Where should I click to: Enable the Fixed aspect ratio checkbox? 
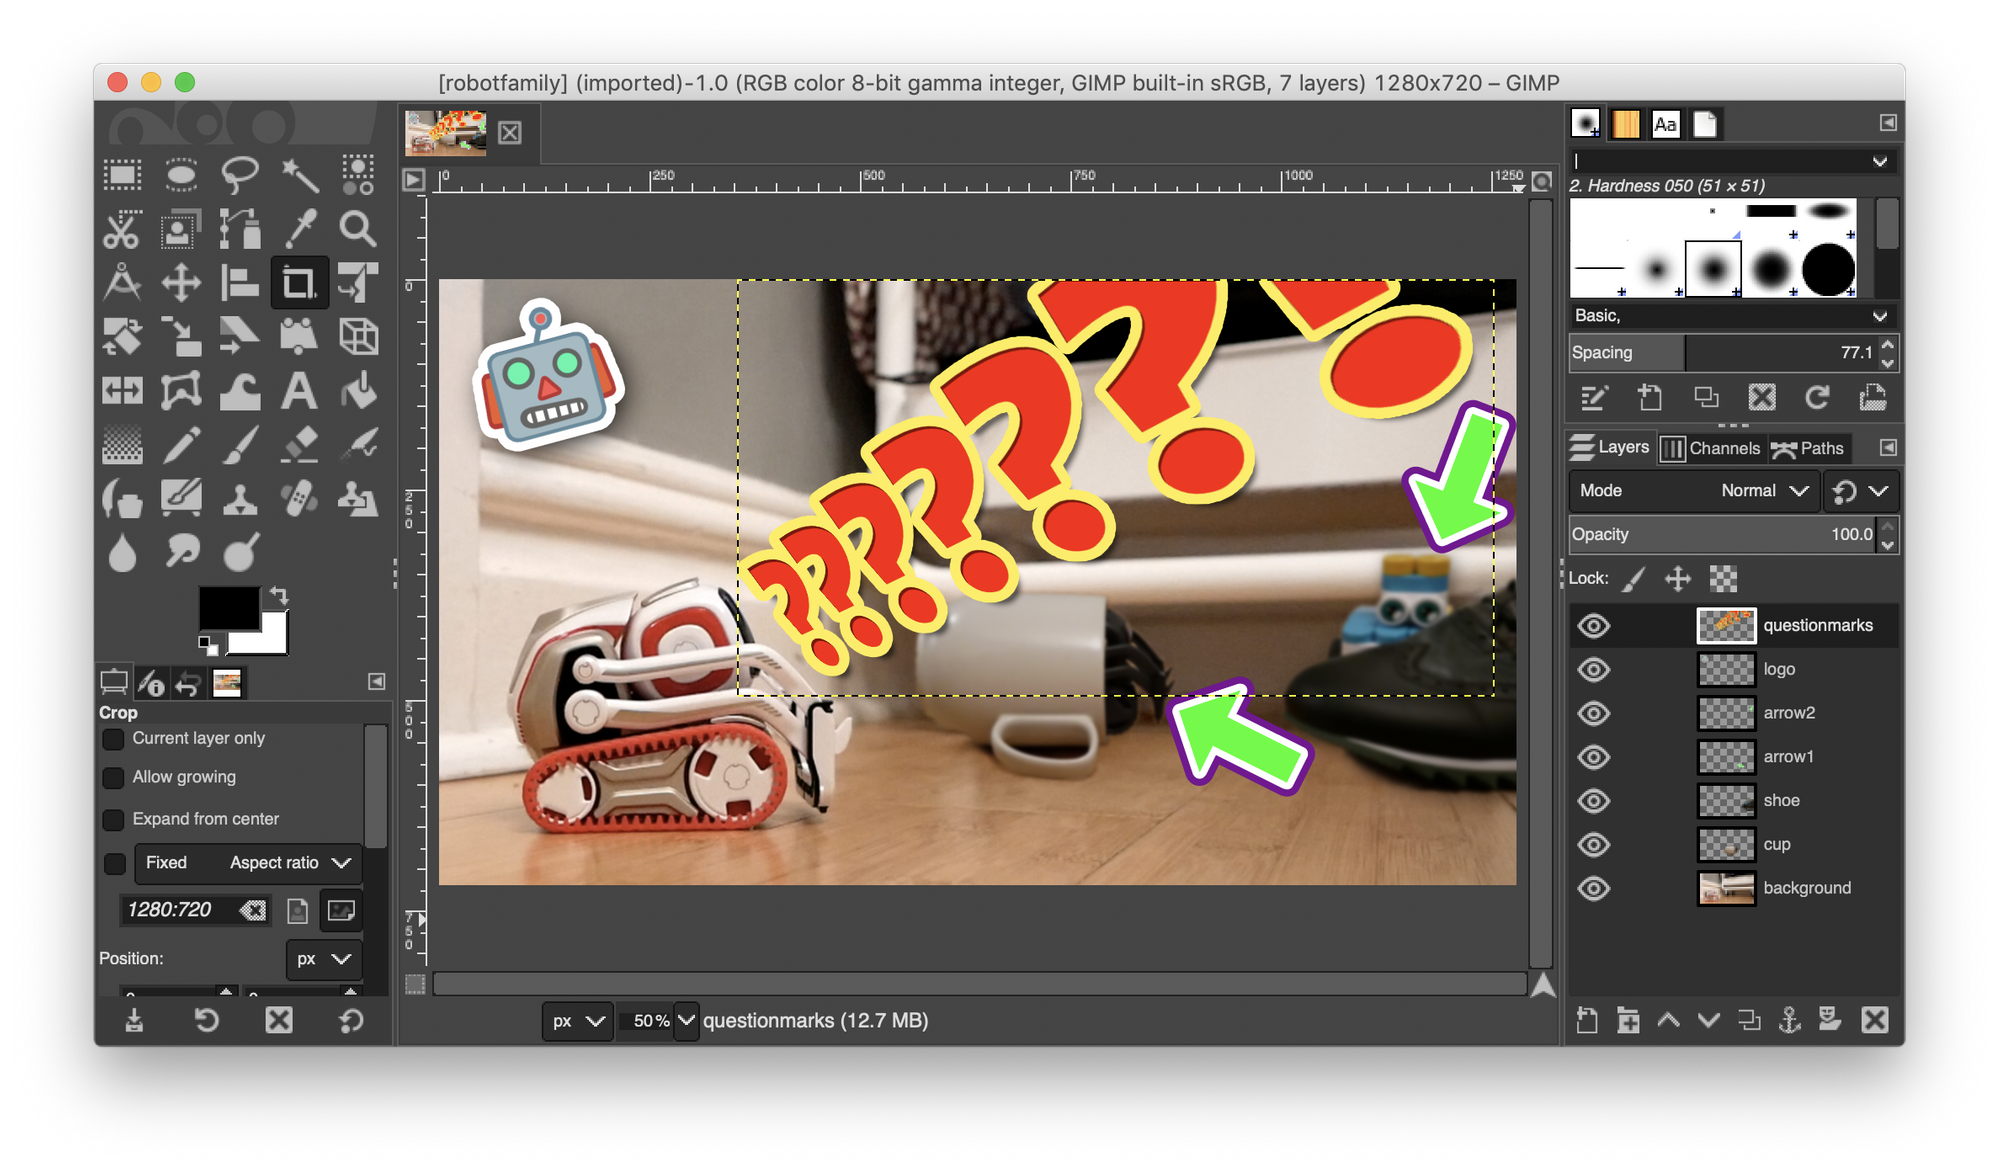coord(115,864)
